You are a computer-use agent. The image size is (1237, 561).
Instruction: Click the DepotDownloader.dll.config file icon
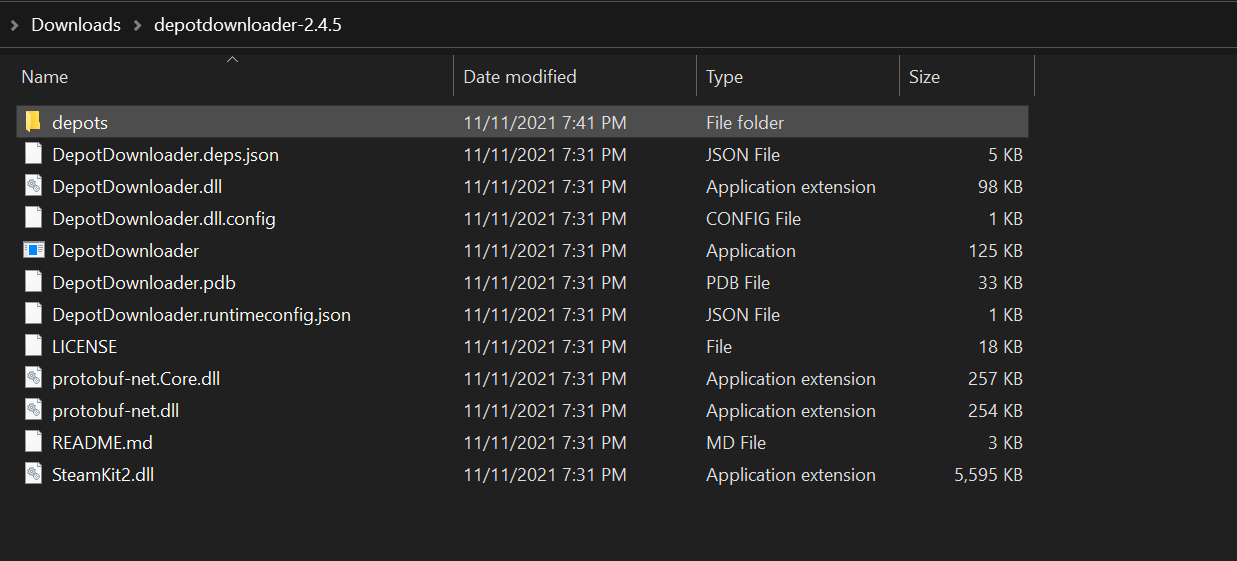click(x=33, y=218)
